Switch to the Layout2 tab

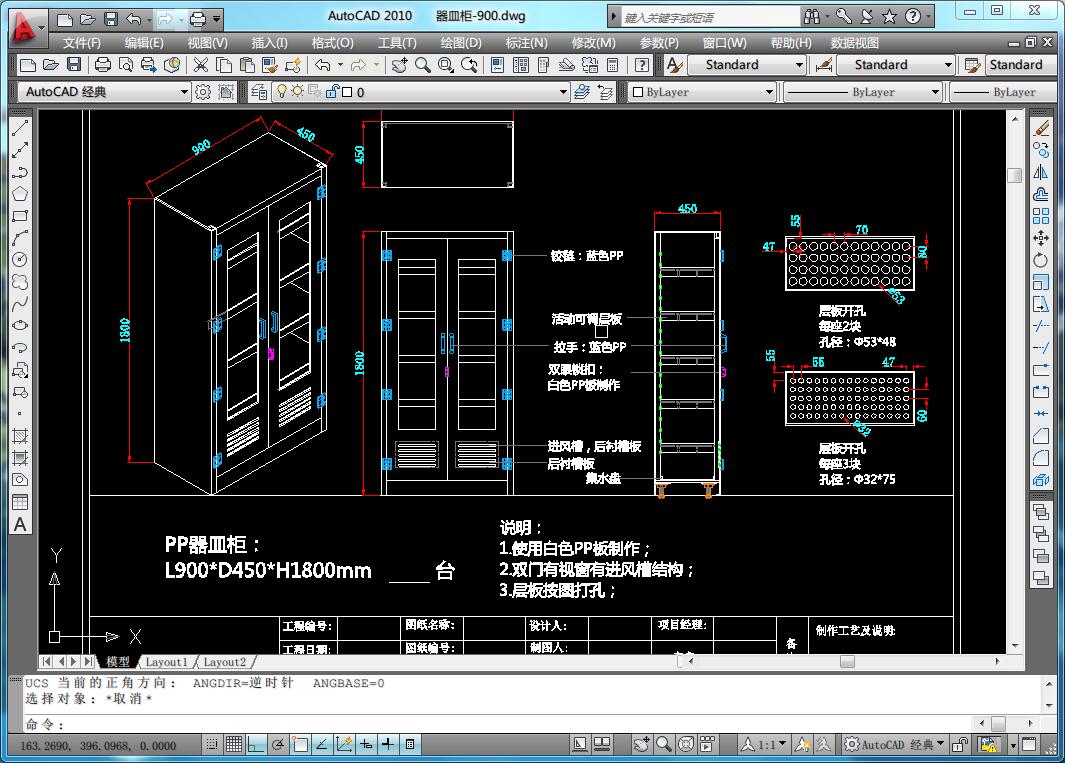(224, 662)
